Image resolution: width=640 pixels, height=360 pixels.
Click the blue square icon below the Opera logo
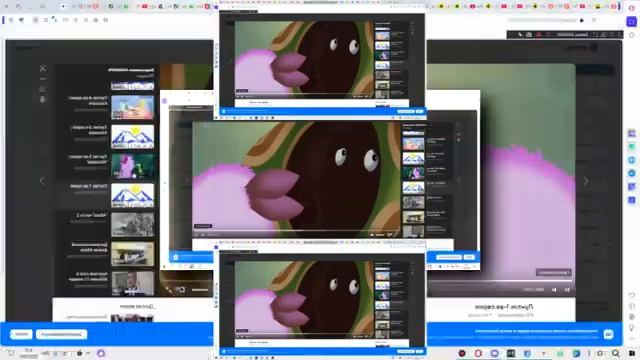click(x=632, y=22)
